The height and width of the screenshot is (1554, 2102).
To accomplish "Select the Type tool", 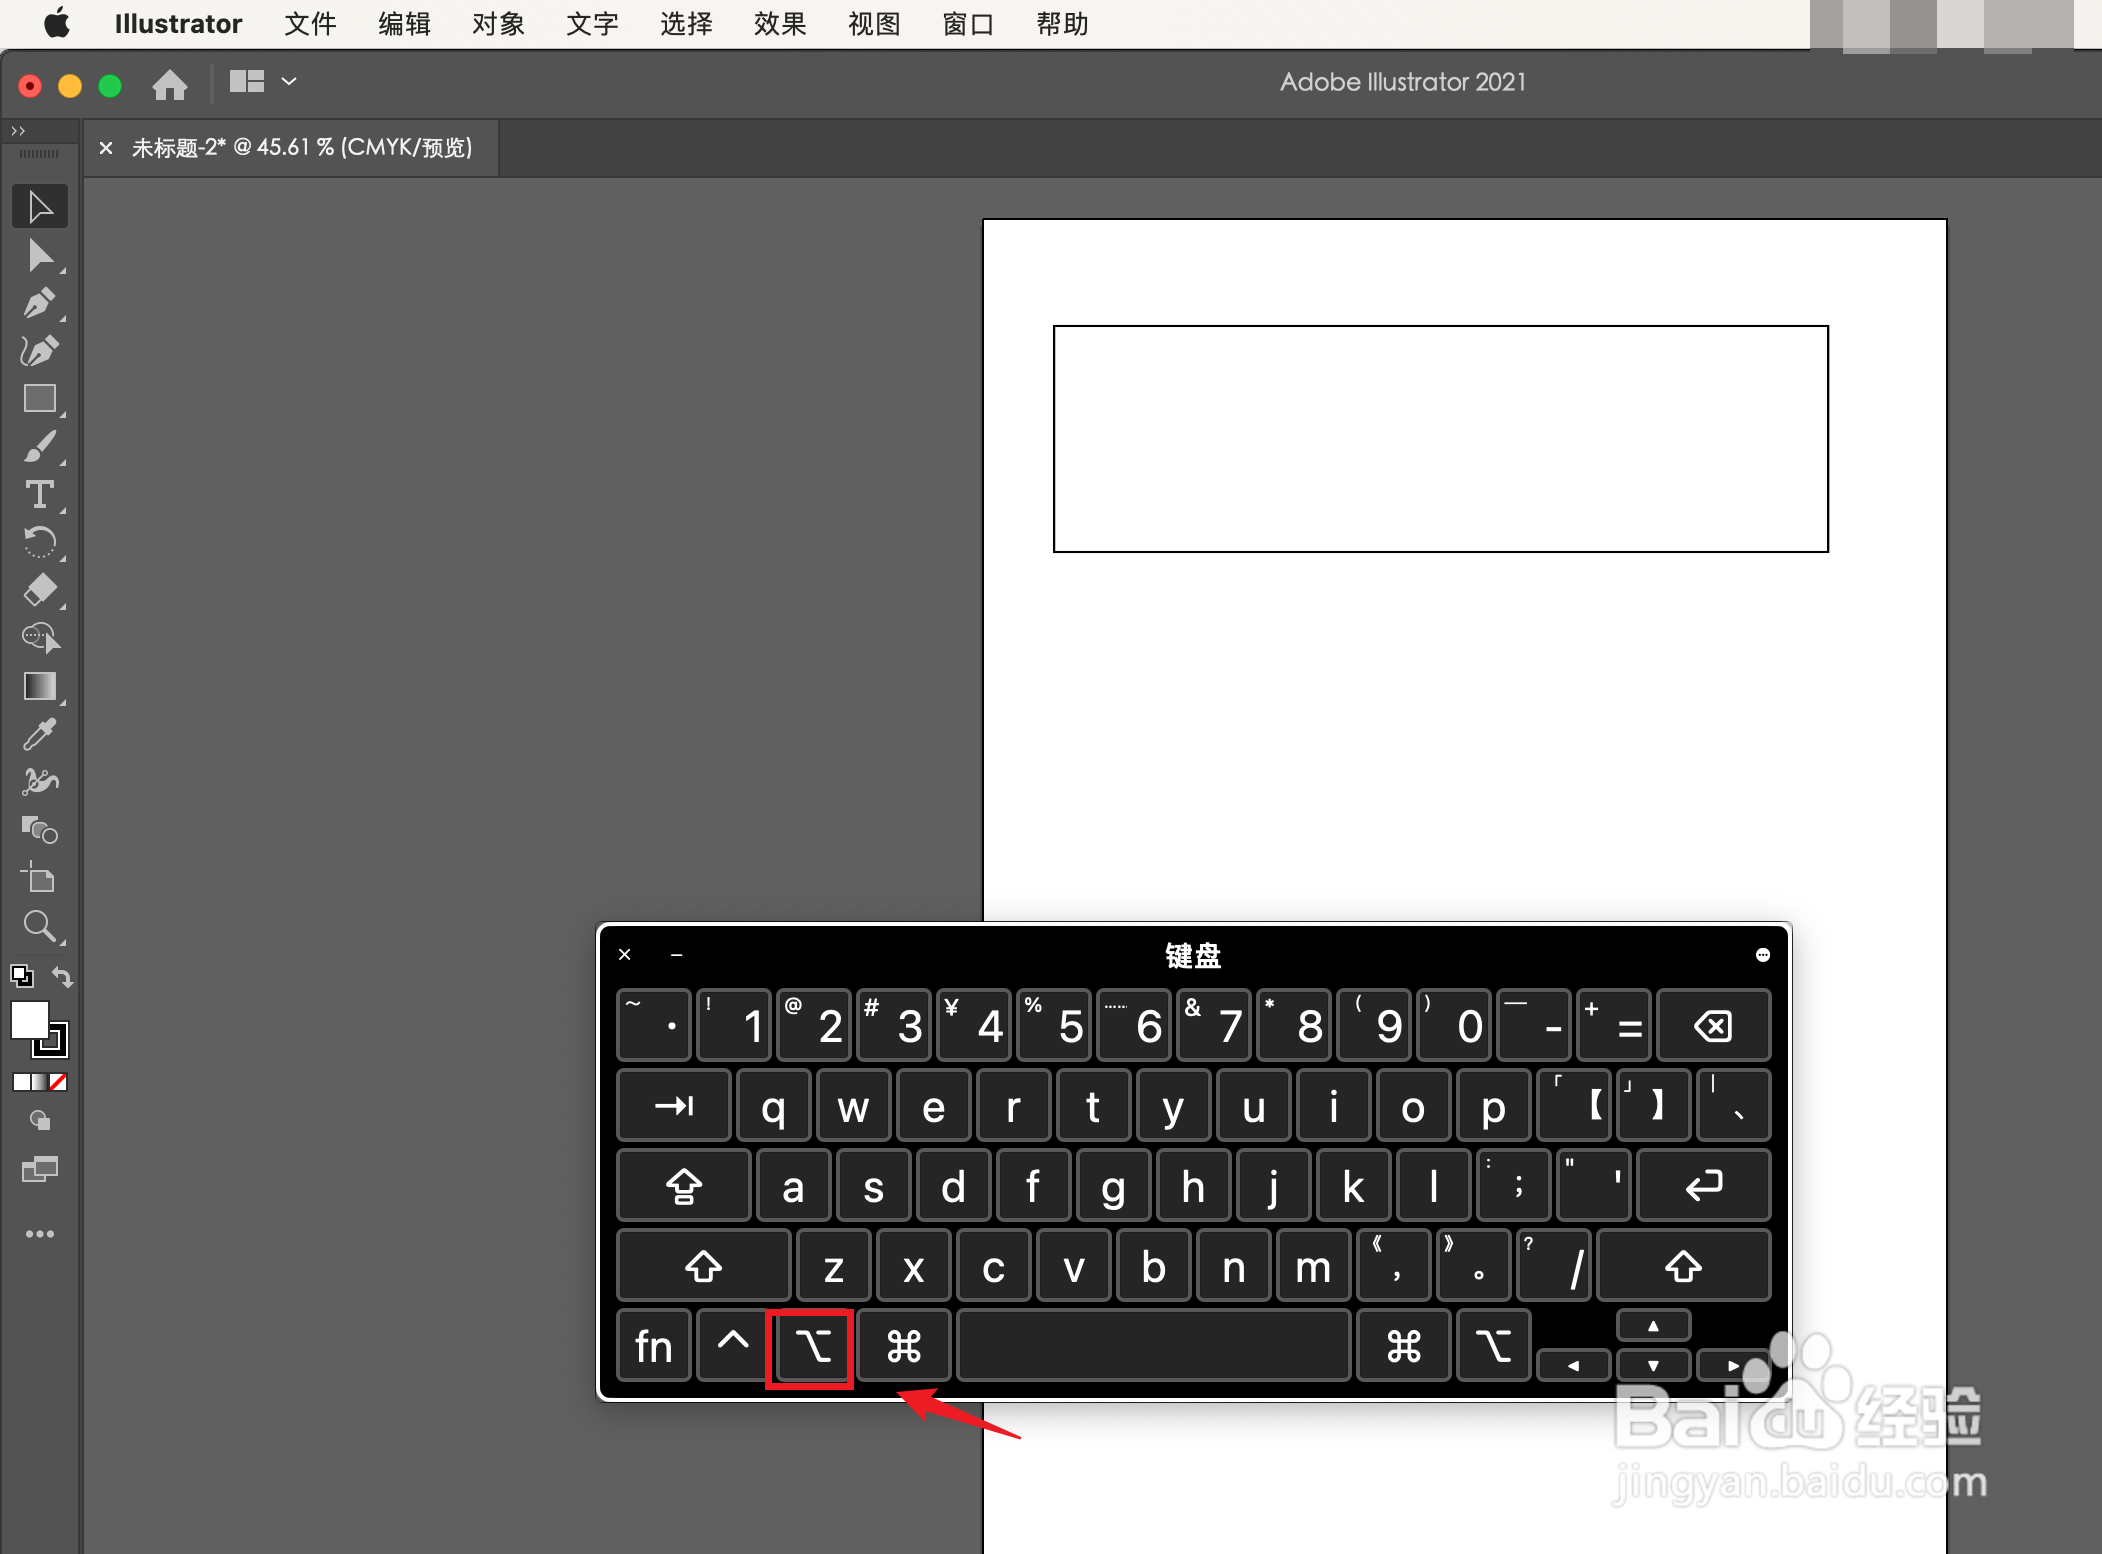I will [x=39, y=494].
